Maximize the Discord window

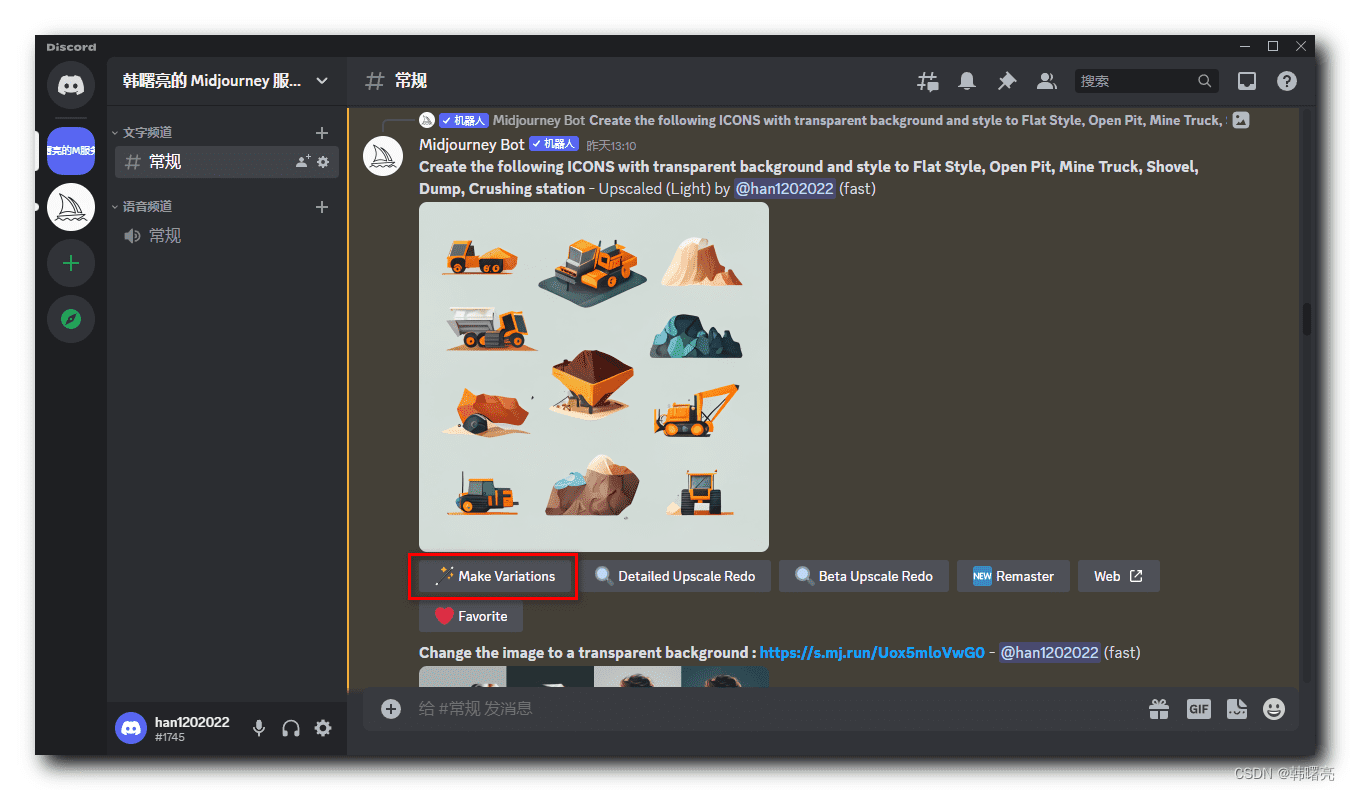(x=1273, y=46)
